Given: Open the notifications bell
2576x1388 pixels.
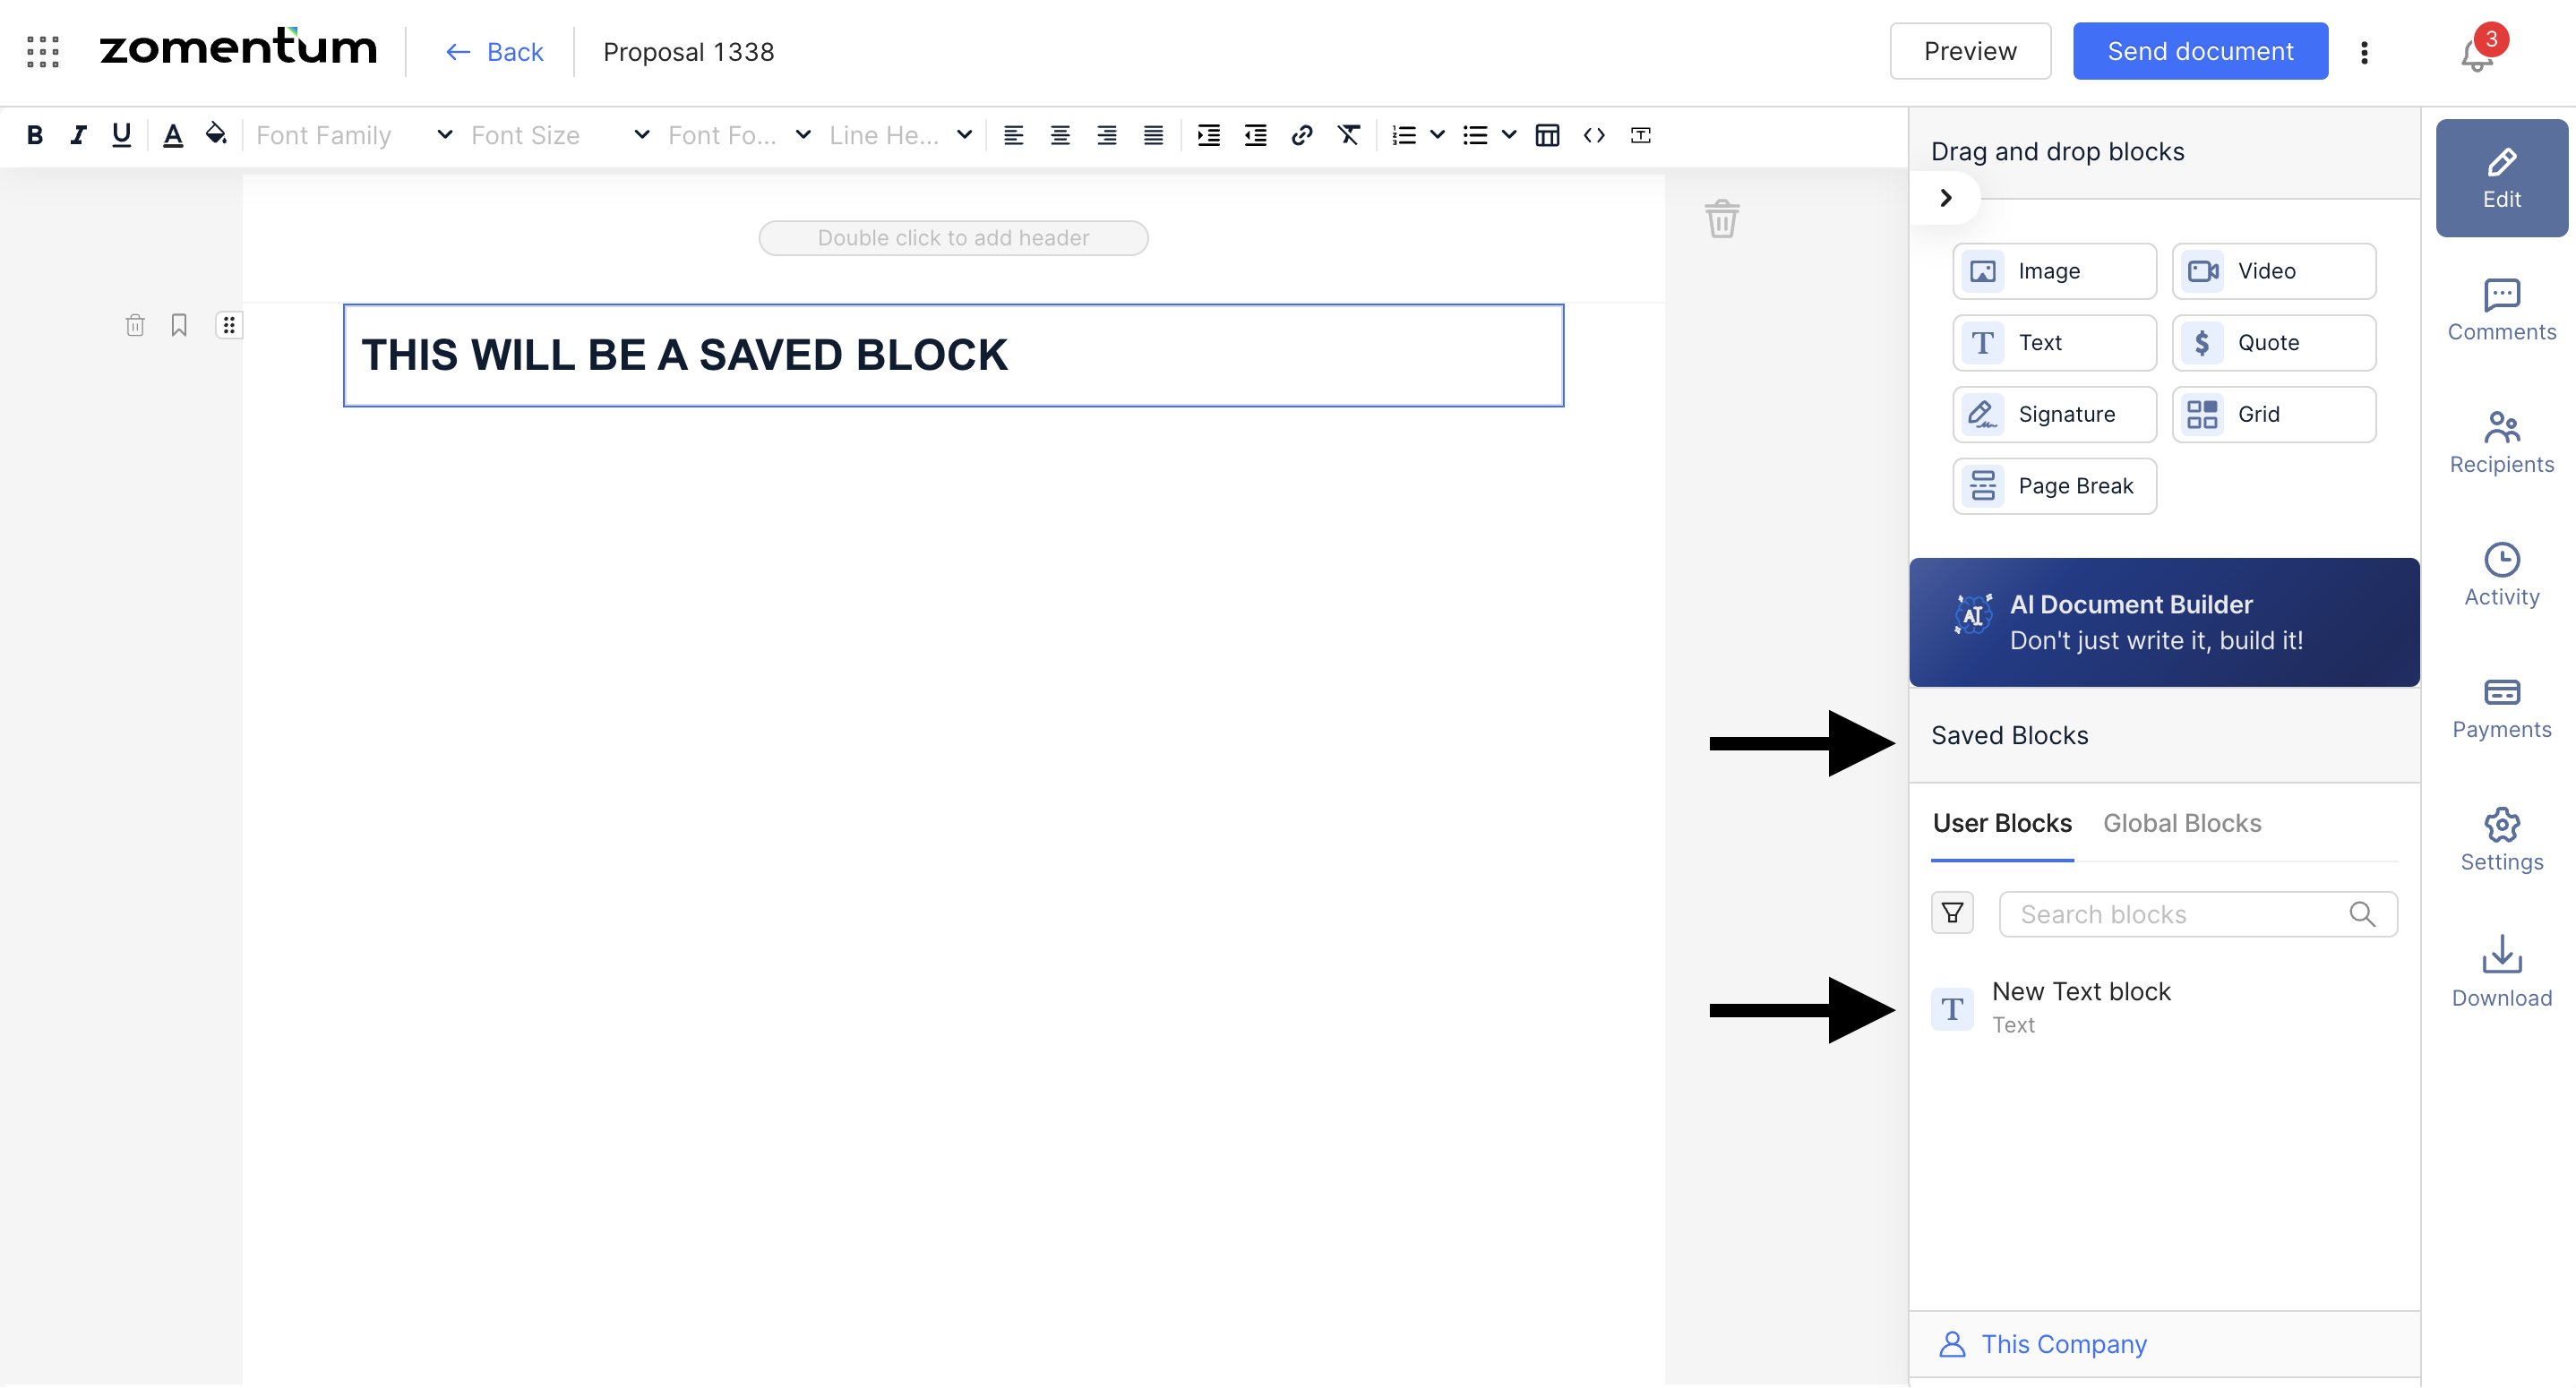Looking at the screenshot, I should coord(2476,55).
